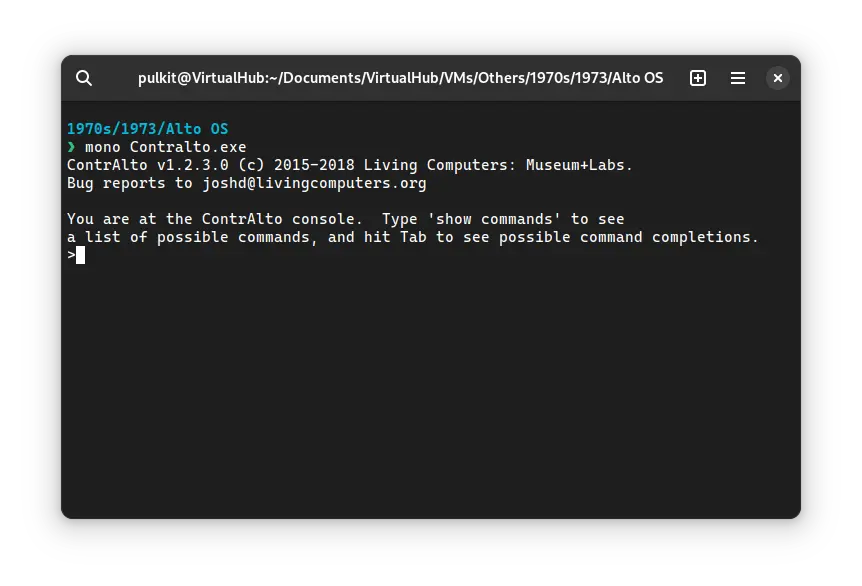862x586 pixels.
Task: Click the search icon in the header bar
Action: point(84,78)
